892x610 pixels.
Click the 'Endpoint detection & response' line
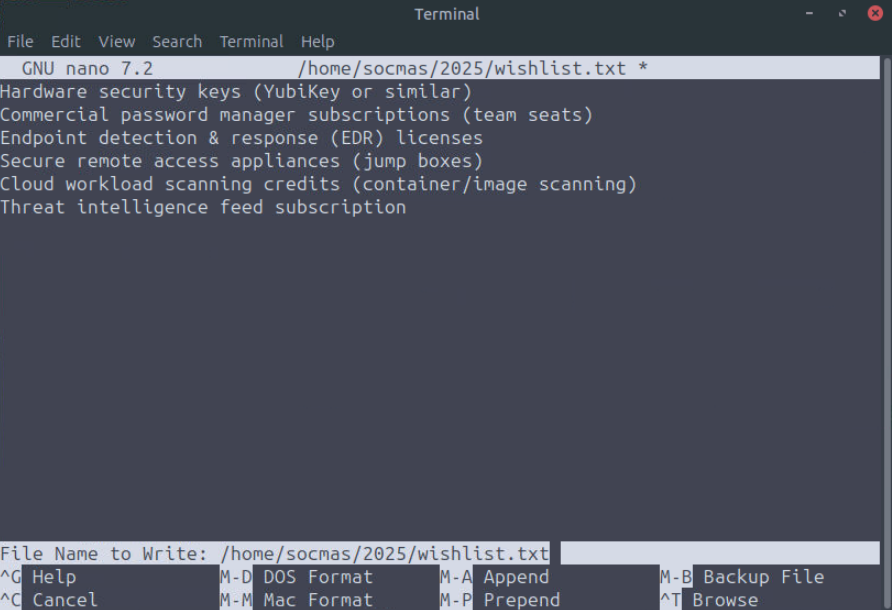coord(241,138)
